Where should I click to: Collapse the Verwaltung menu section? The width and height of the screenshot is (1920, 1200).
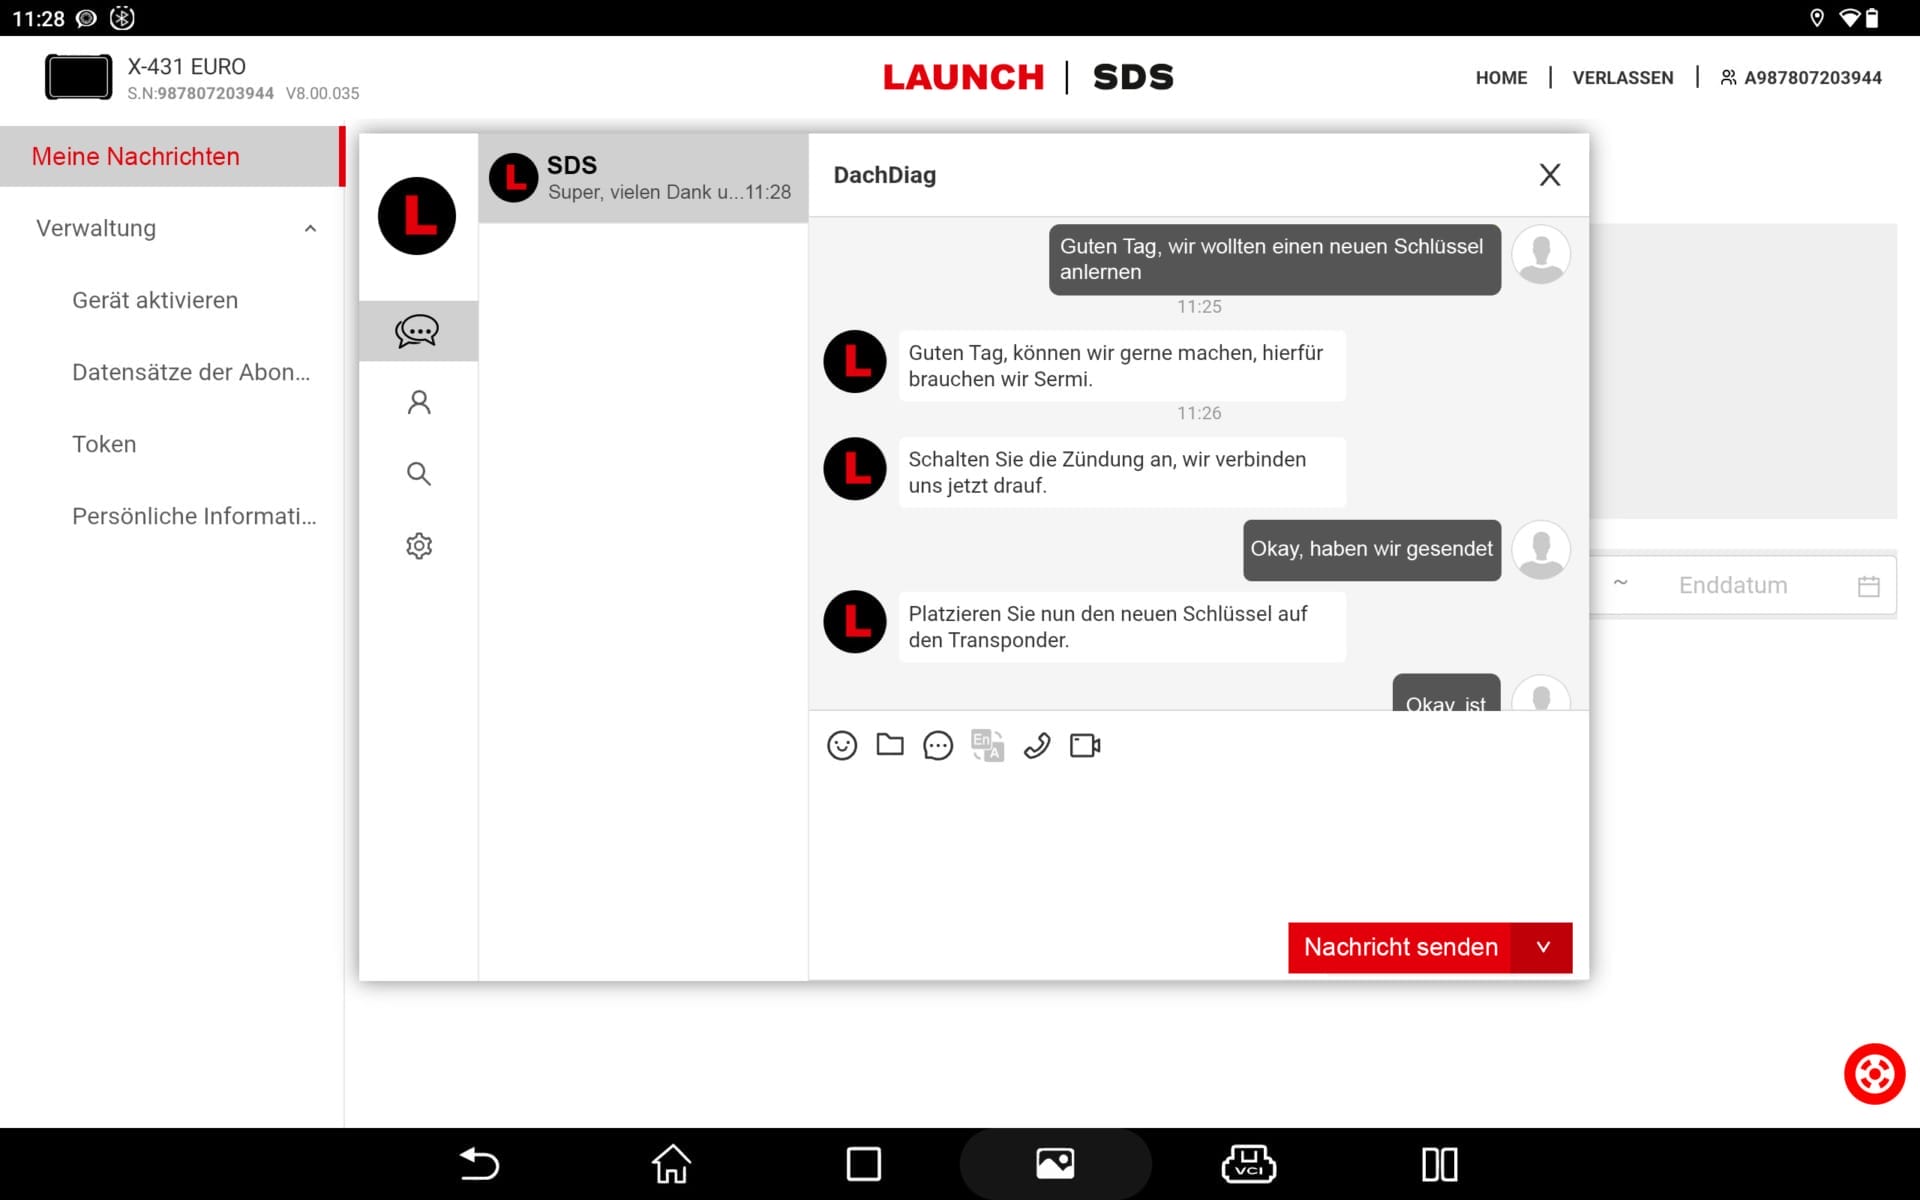[310, 228]
